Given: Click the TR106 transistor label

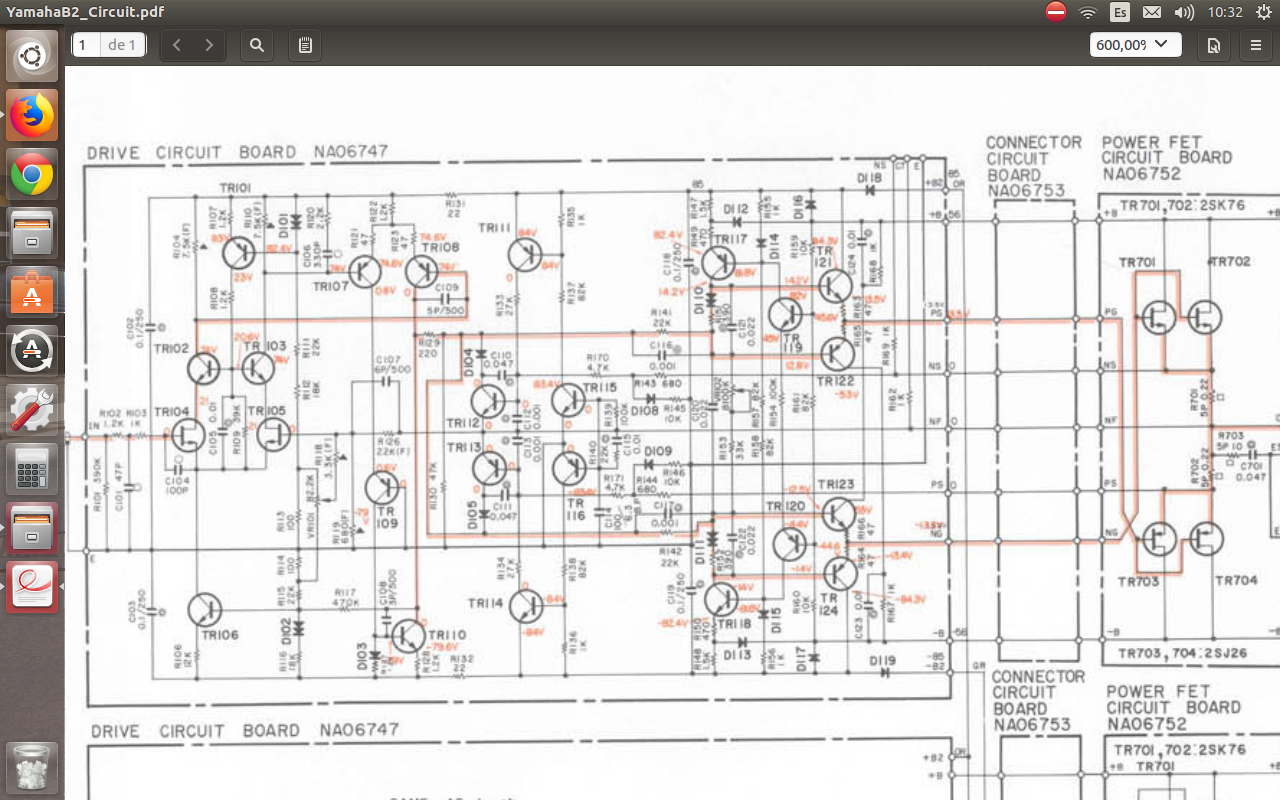Looking at the screenshot, I should (x=220, y=635).
